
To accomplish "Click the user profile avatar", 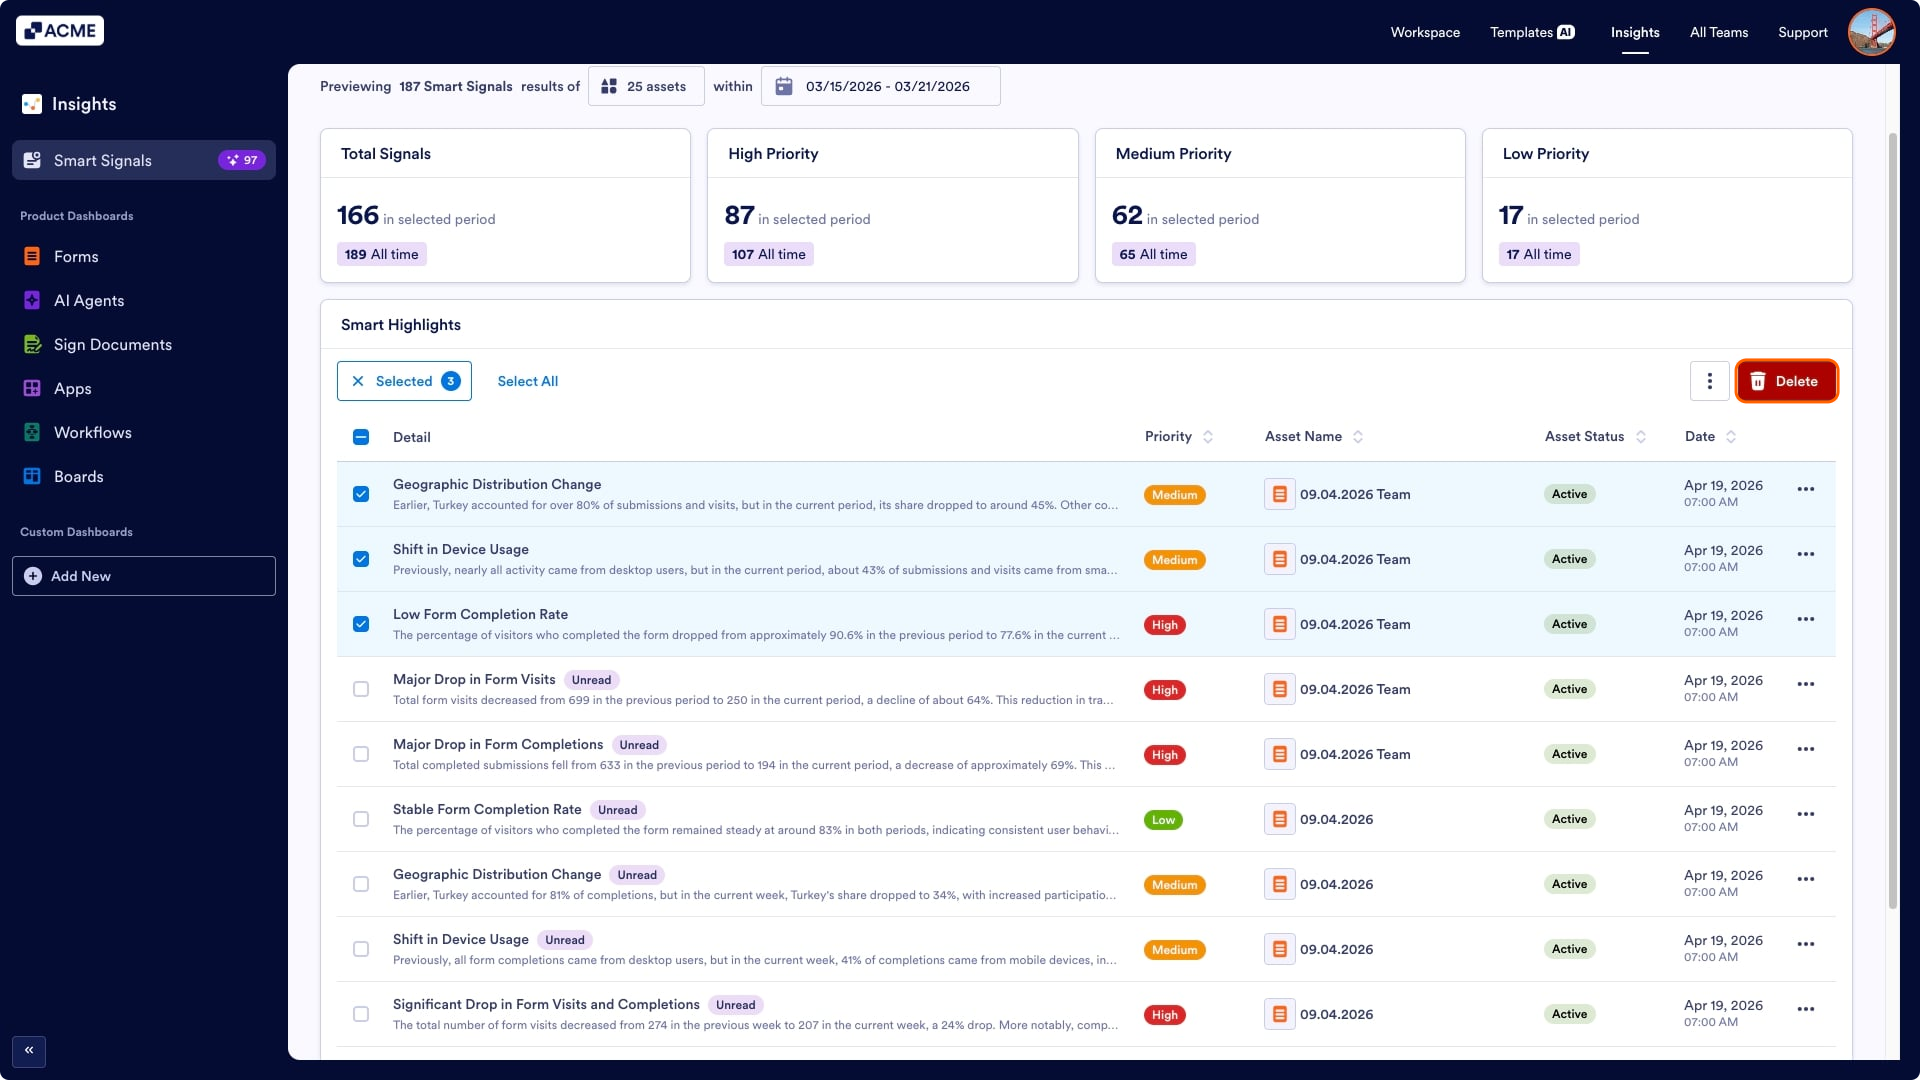I will [x=1871, y=32].
